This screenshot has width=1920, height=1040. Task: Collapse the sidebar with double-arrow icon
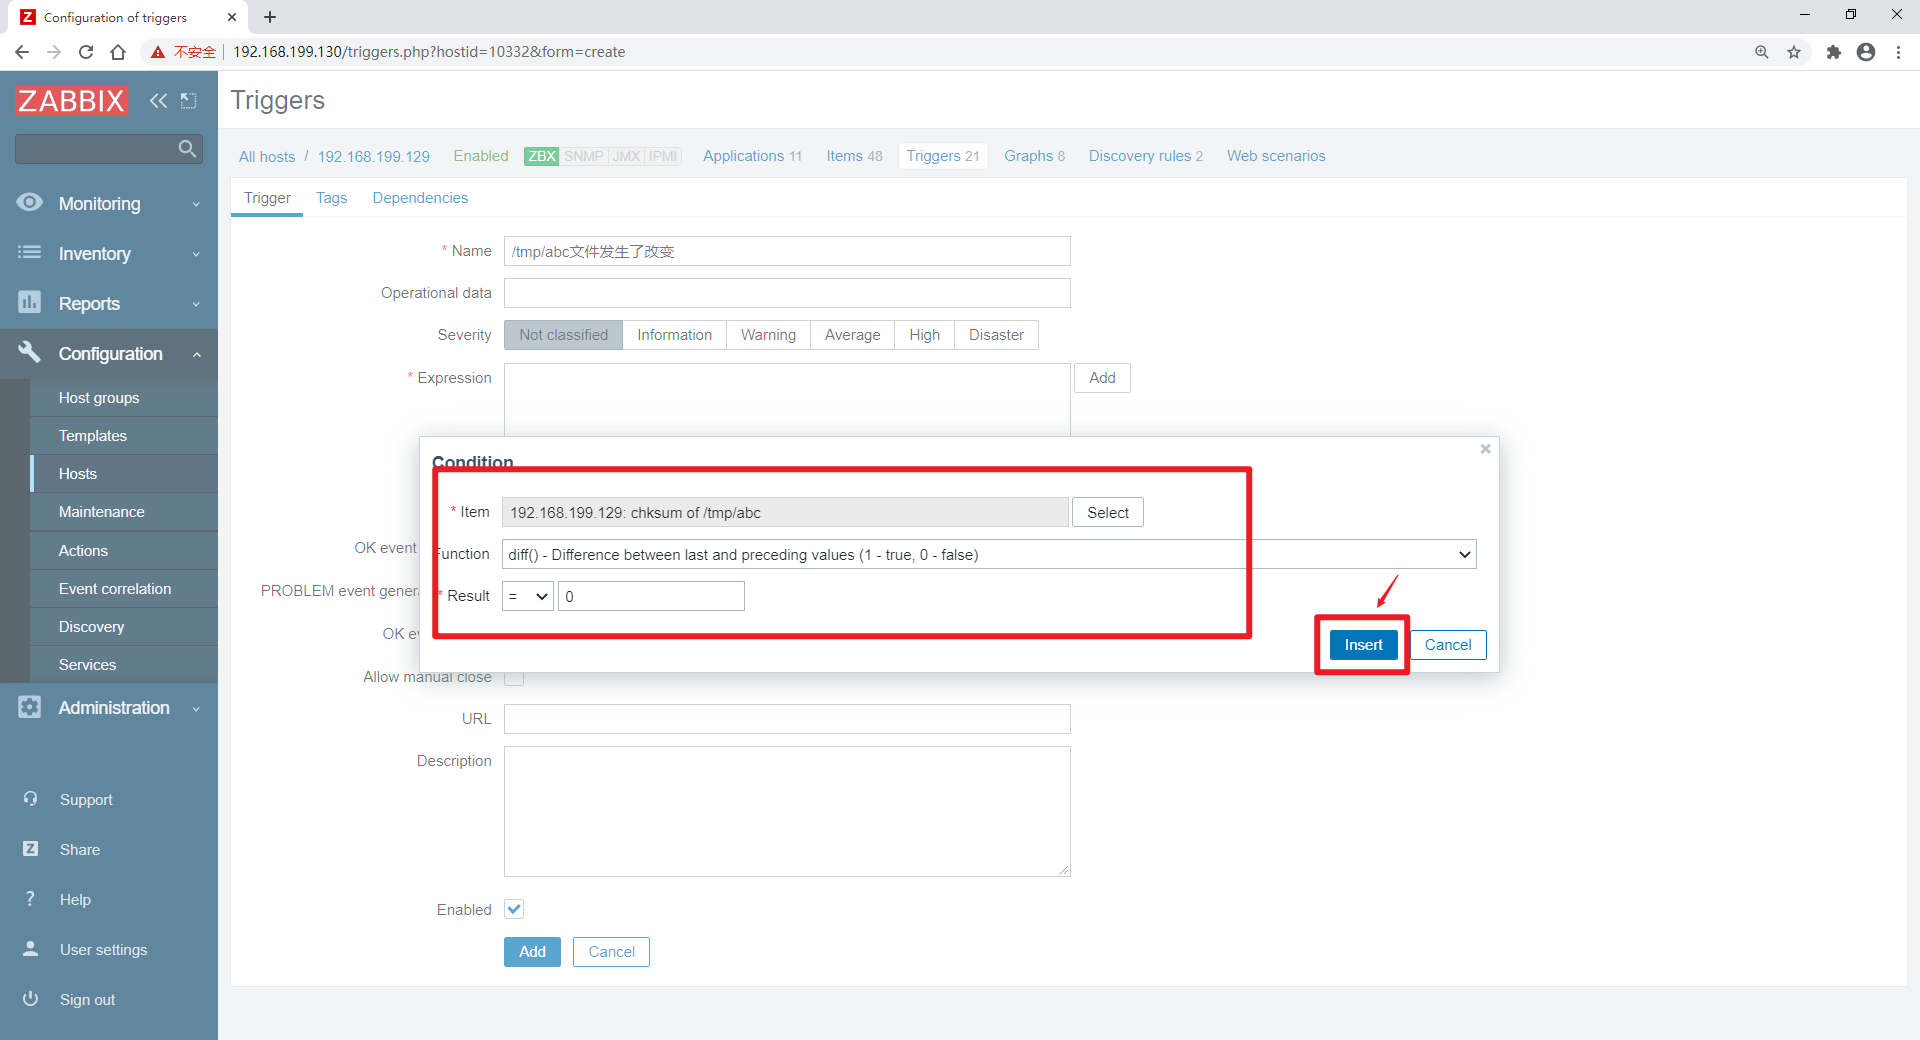[158, 101]
